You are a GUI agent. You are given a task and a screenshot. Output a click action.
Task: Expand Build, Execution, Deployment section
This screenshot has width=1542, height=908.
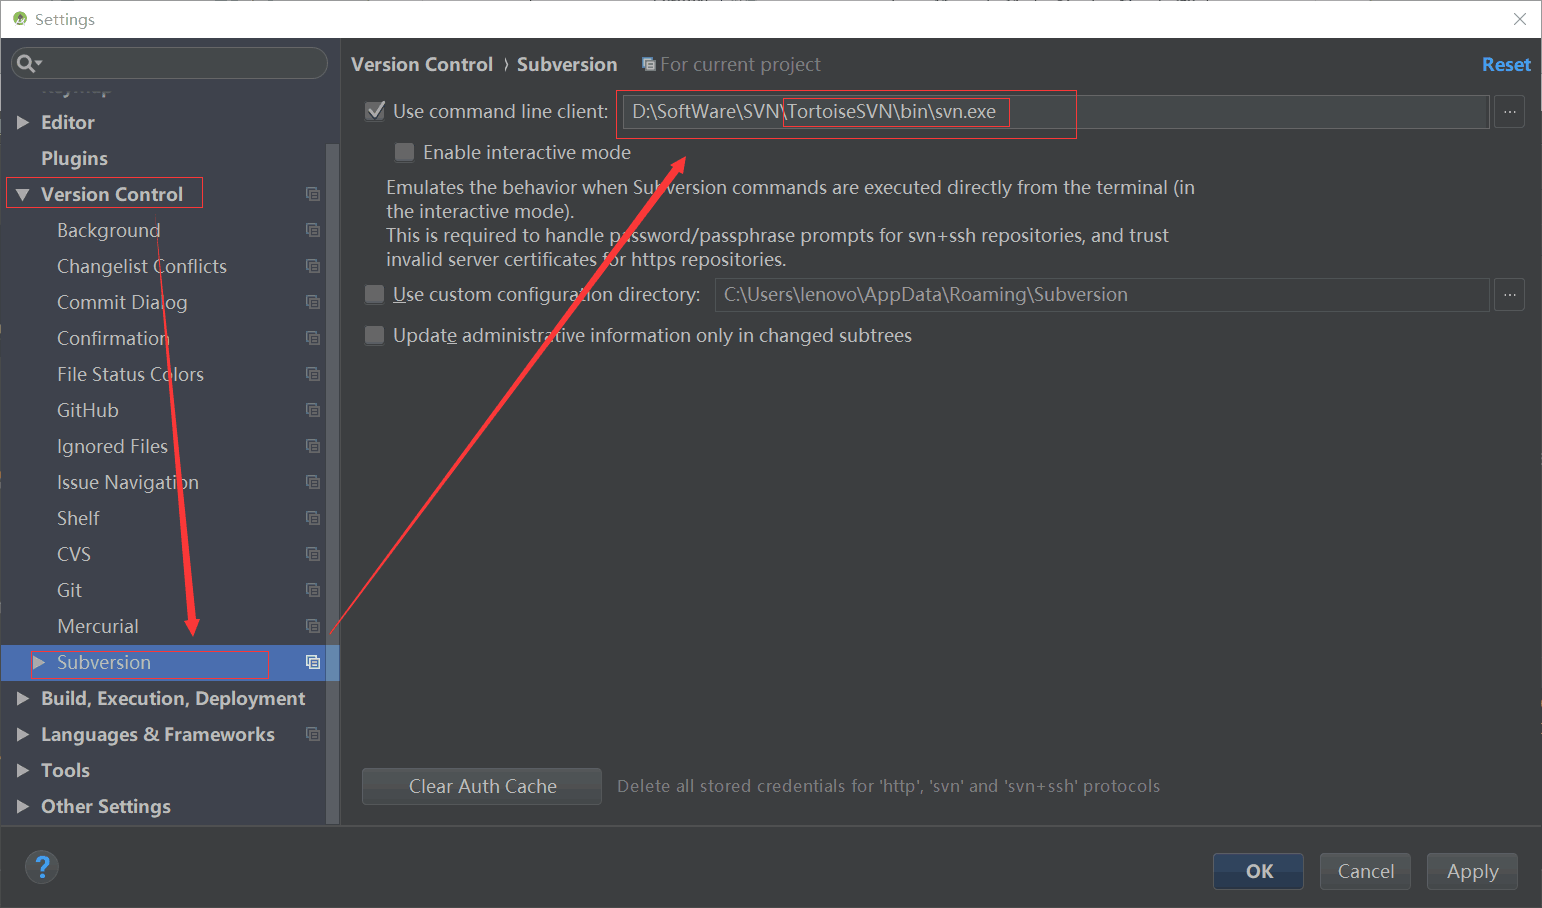[x=23, y=698]
